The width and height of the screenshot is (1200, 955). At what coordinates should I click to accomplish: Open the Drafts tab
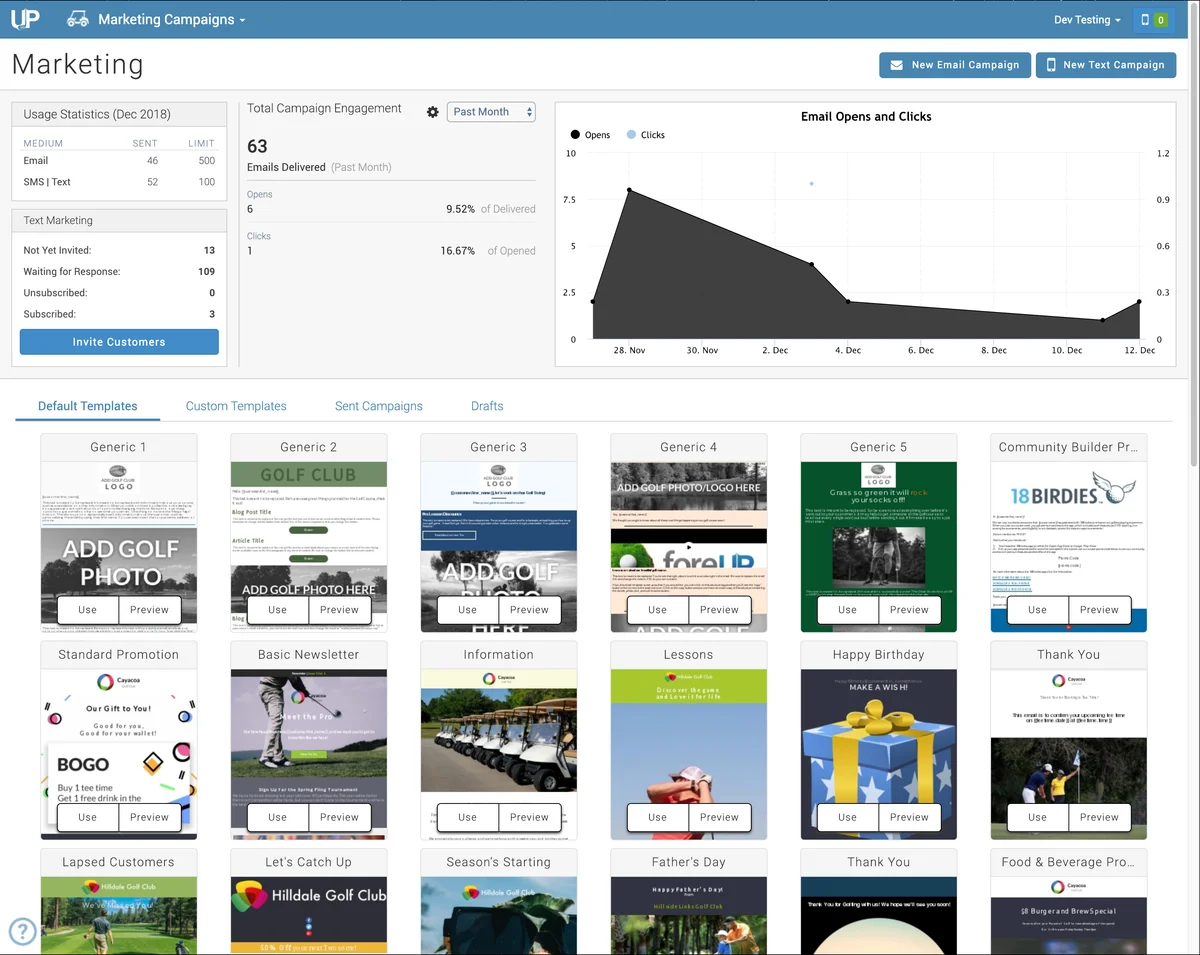point(487,406)
